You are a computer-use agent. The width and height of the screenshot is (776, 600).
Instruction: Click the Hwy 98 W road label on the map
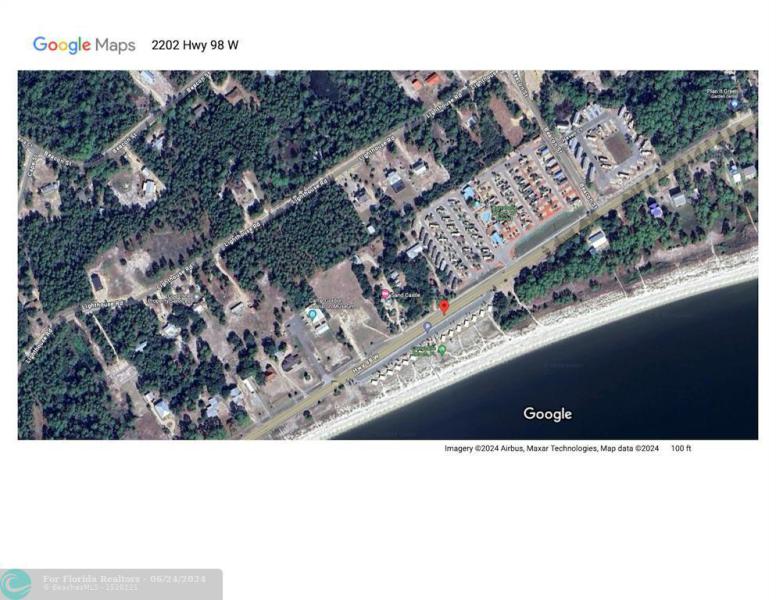(365, 364)
